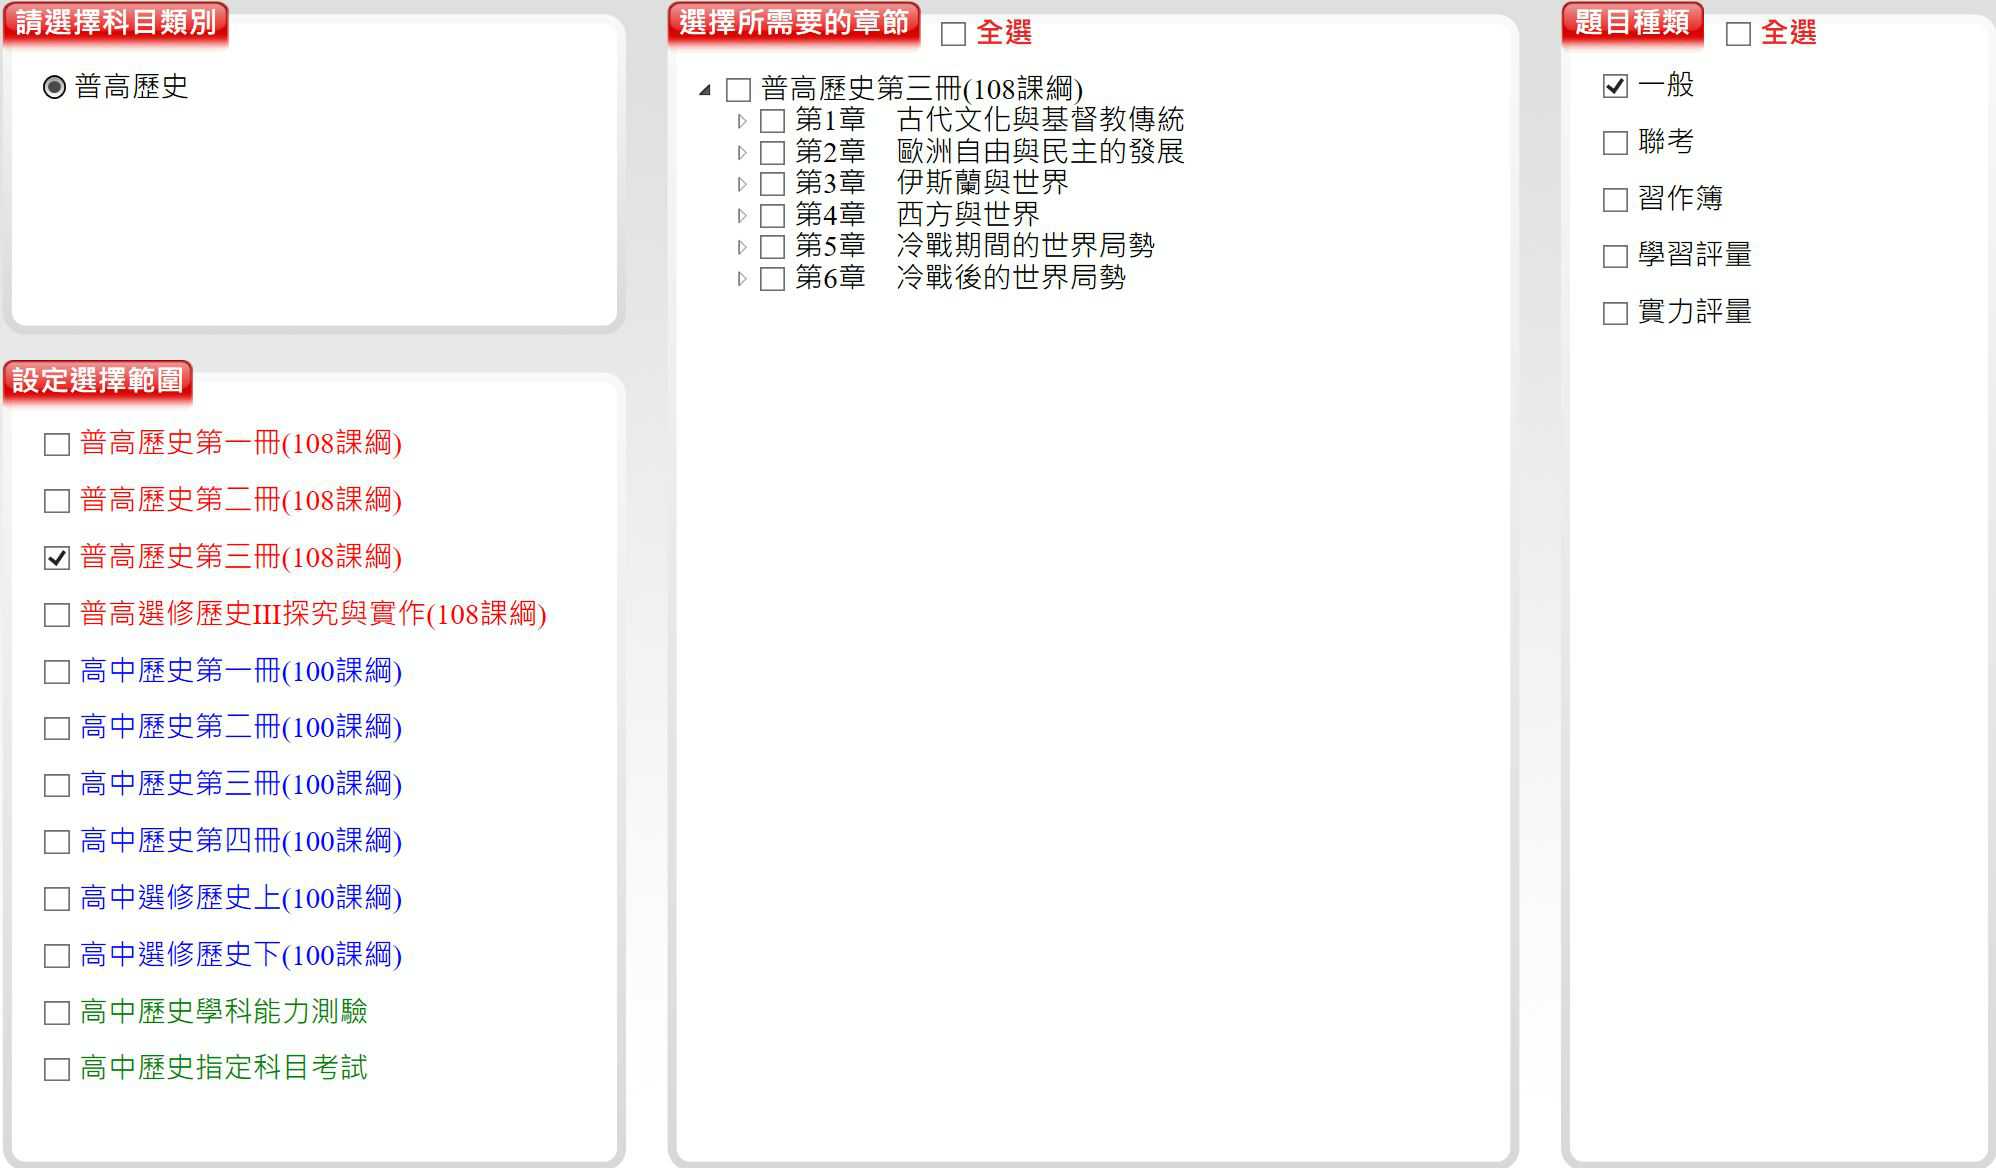Viewport: 1996px width, 1168px height.
Task: Expand 第5章 冷戰期間的世界局勢
Action: coord(741,247)
